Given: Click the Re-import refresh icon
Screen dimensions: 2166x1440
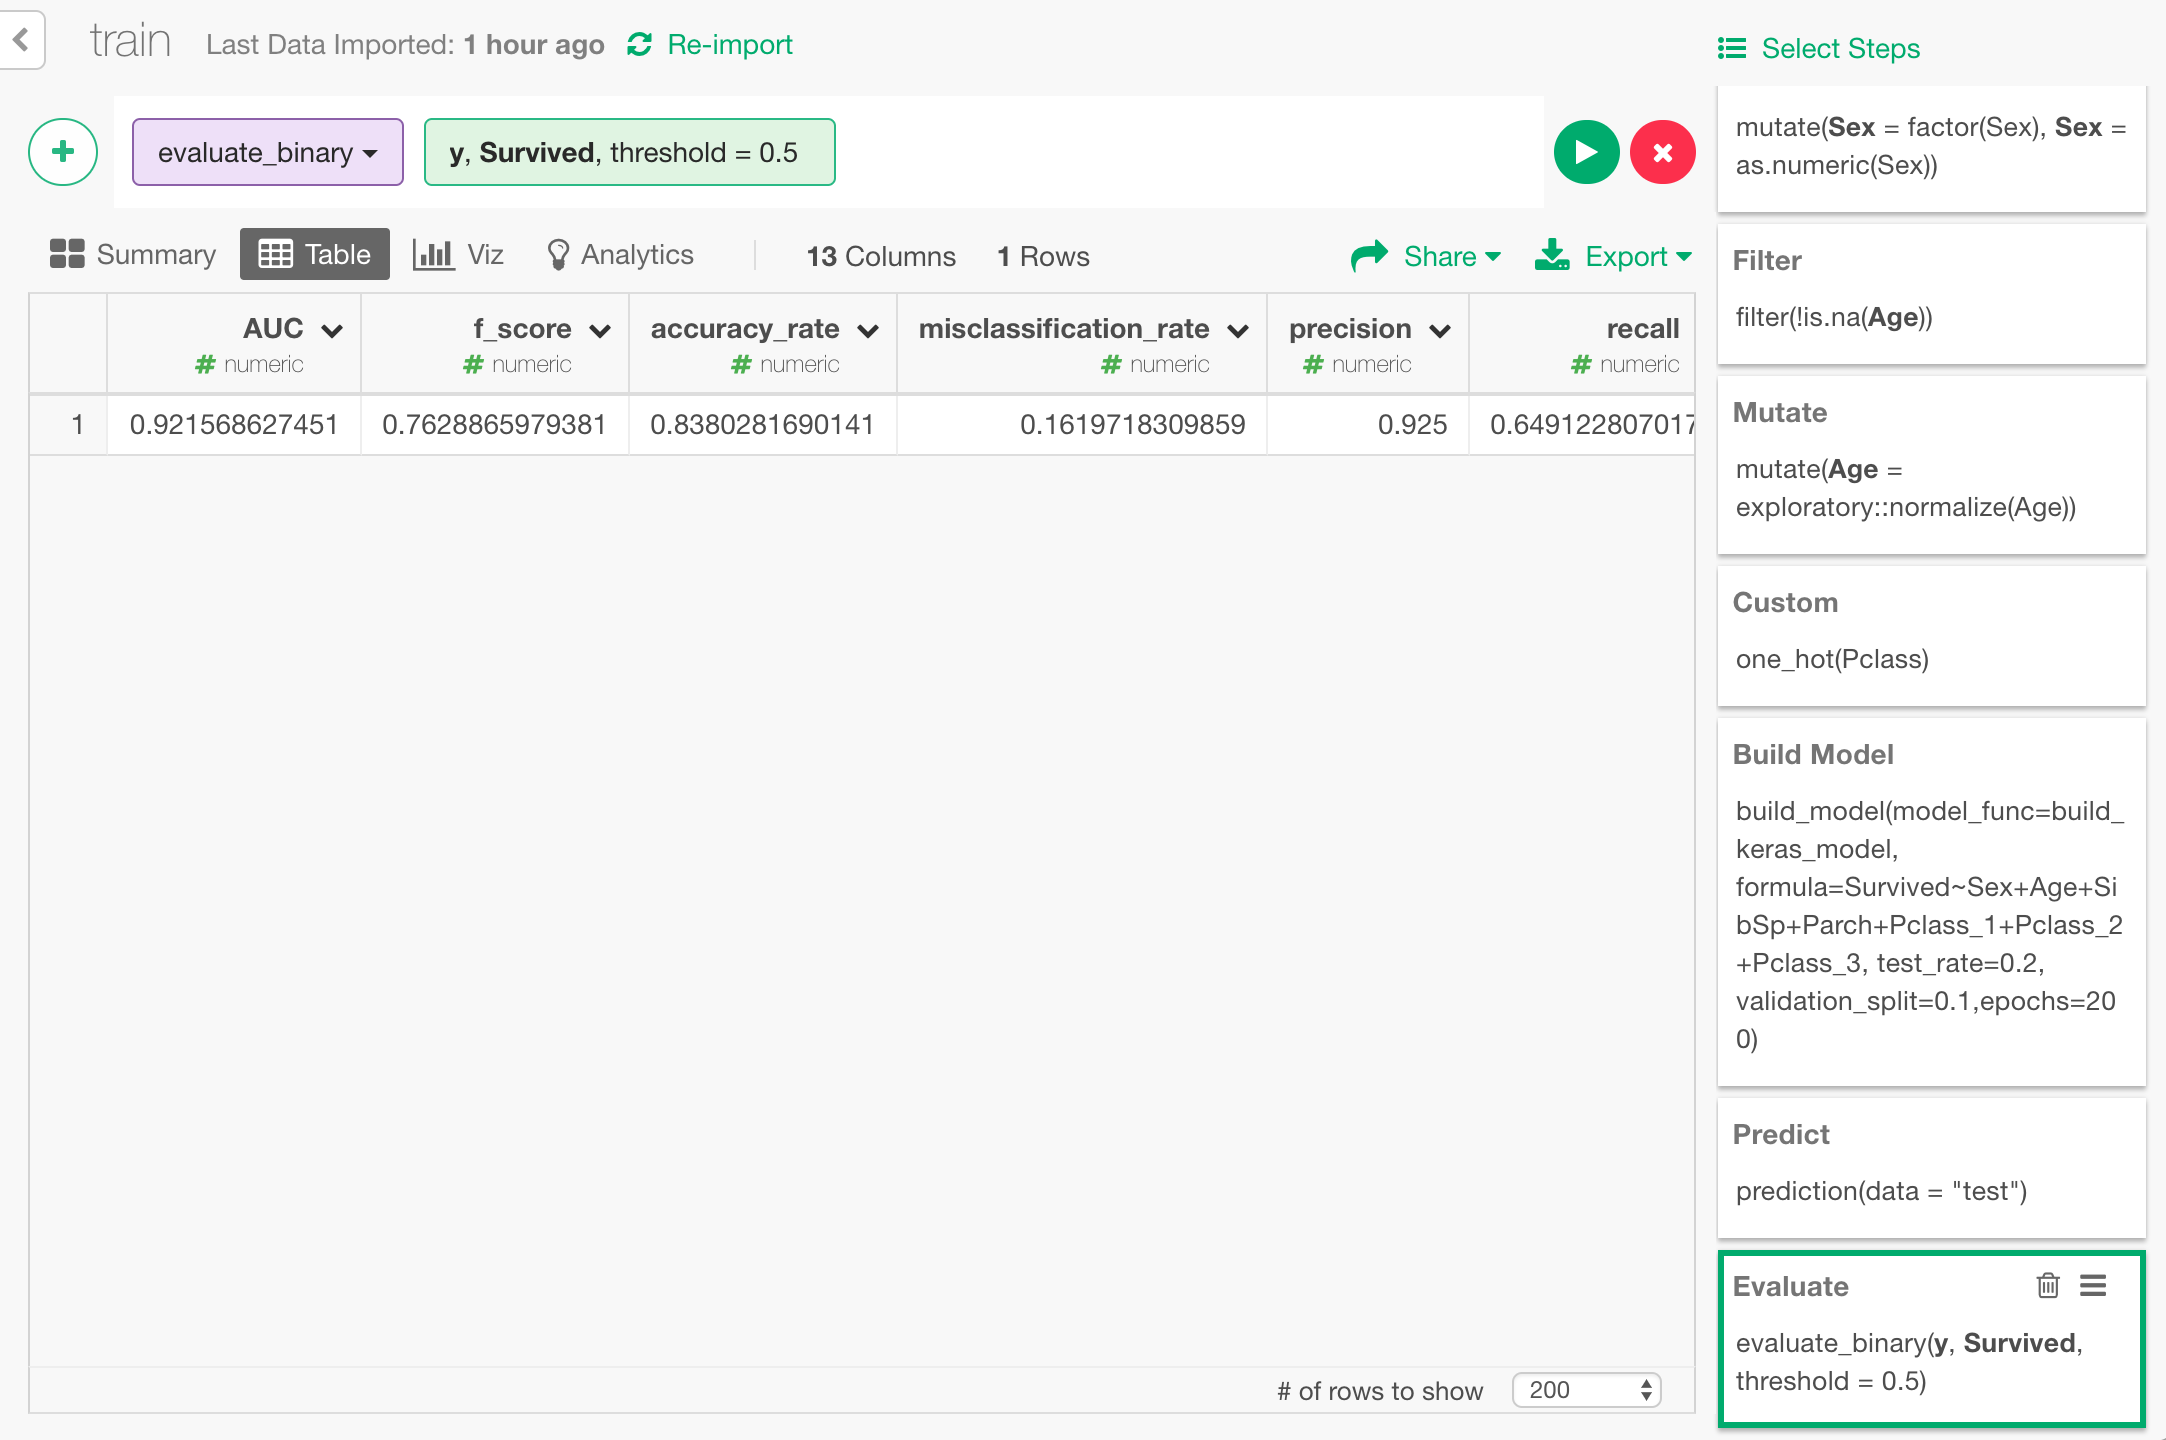Looking at the screenshot, I should pyautogui.click(x=640, y=45).
